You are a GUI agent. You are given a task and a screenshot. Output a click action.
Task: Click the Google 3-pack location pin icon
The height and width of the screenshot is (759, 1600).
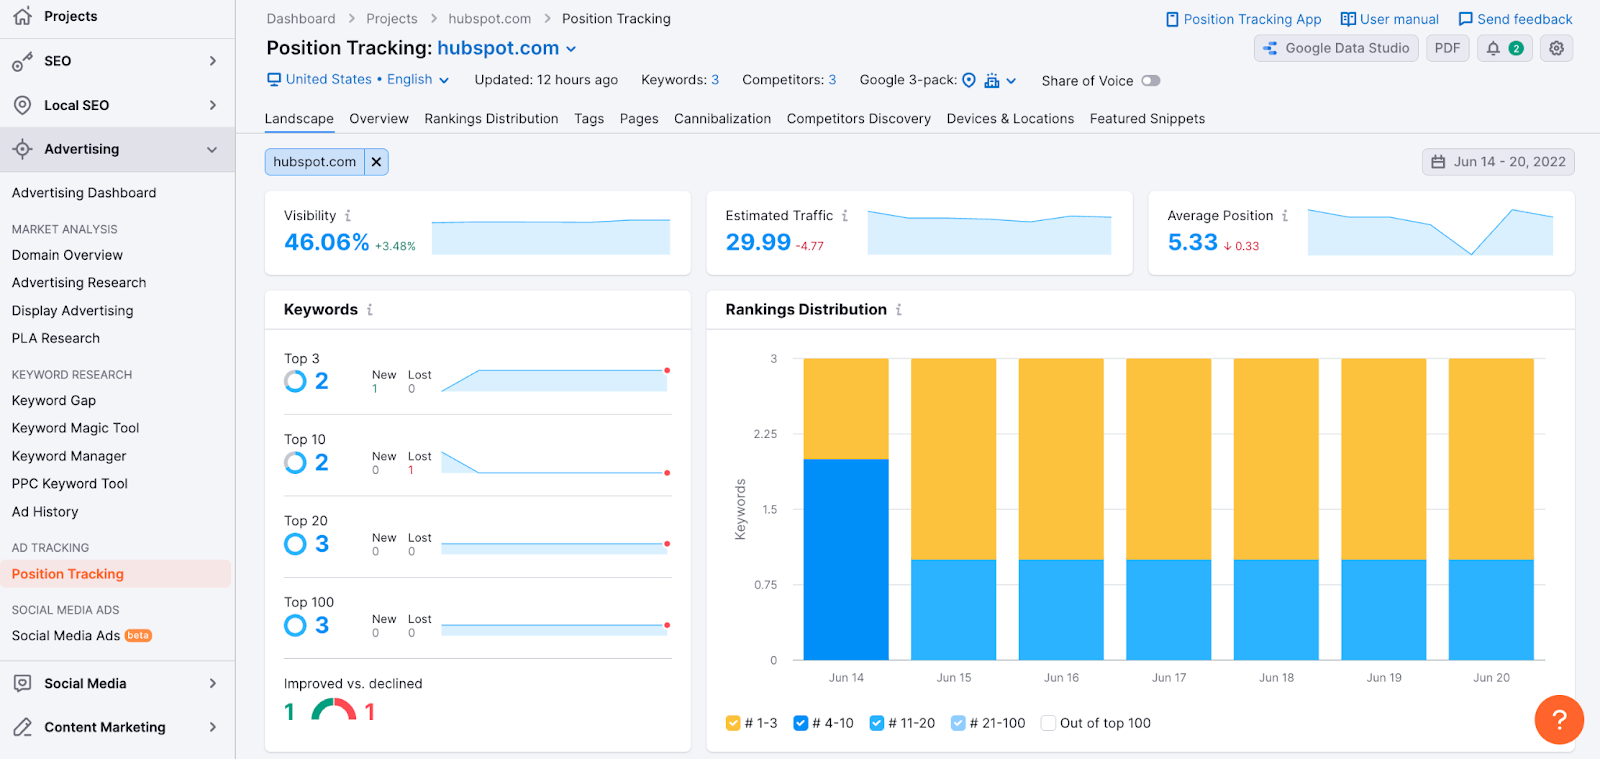click(969, 80)
